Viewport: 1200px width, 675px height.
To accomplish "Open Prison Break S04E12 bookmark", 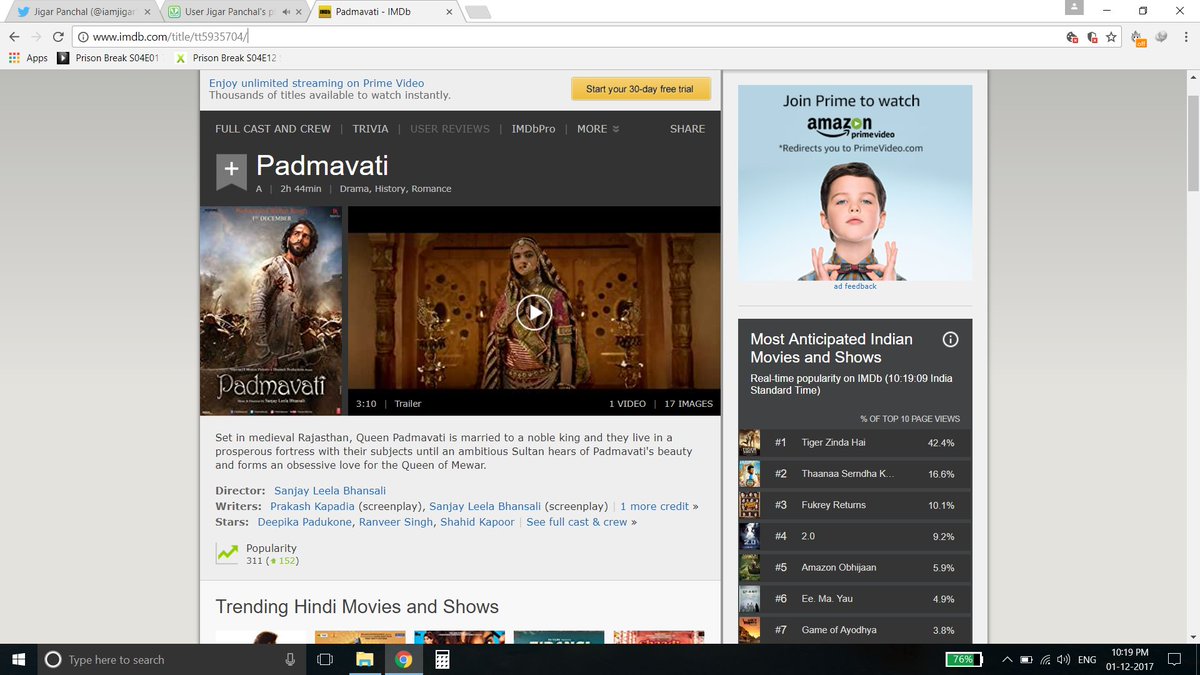I will (x=227, y=58).
